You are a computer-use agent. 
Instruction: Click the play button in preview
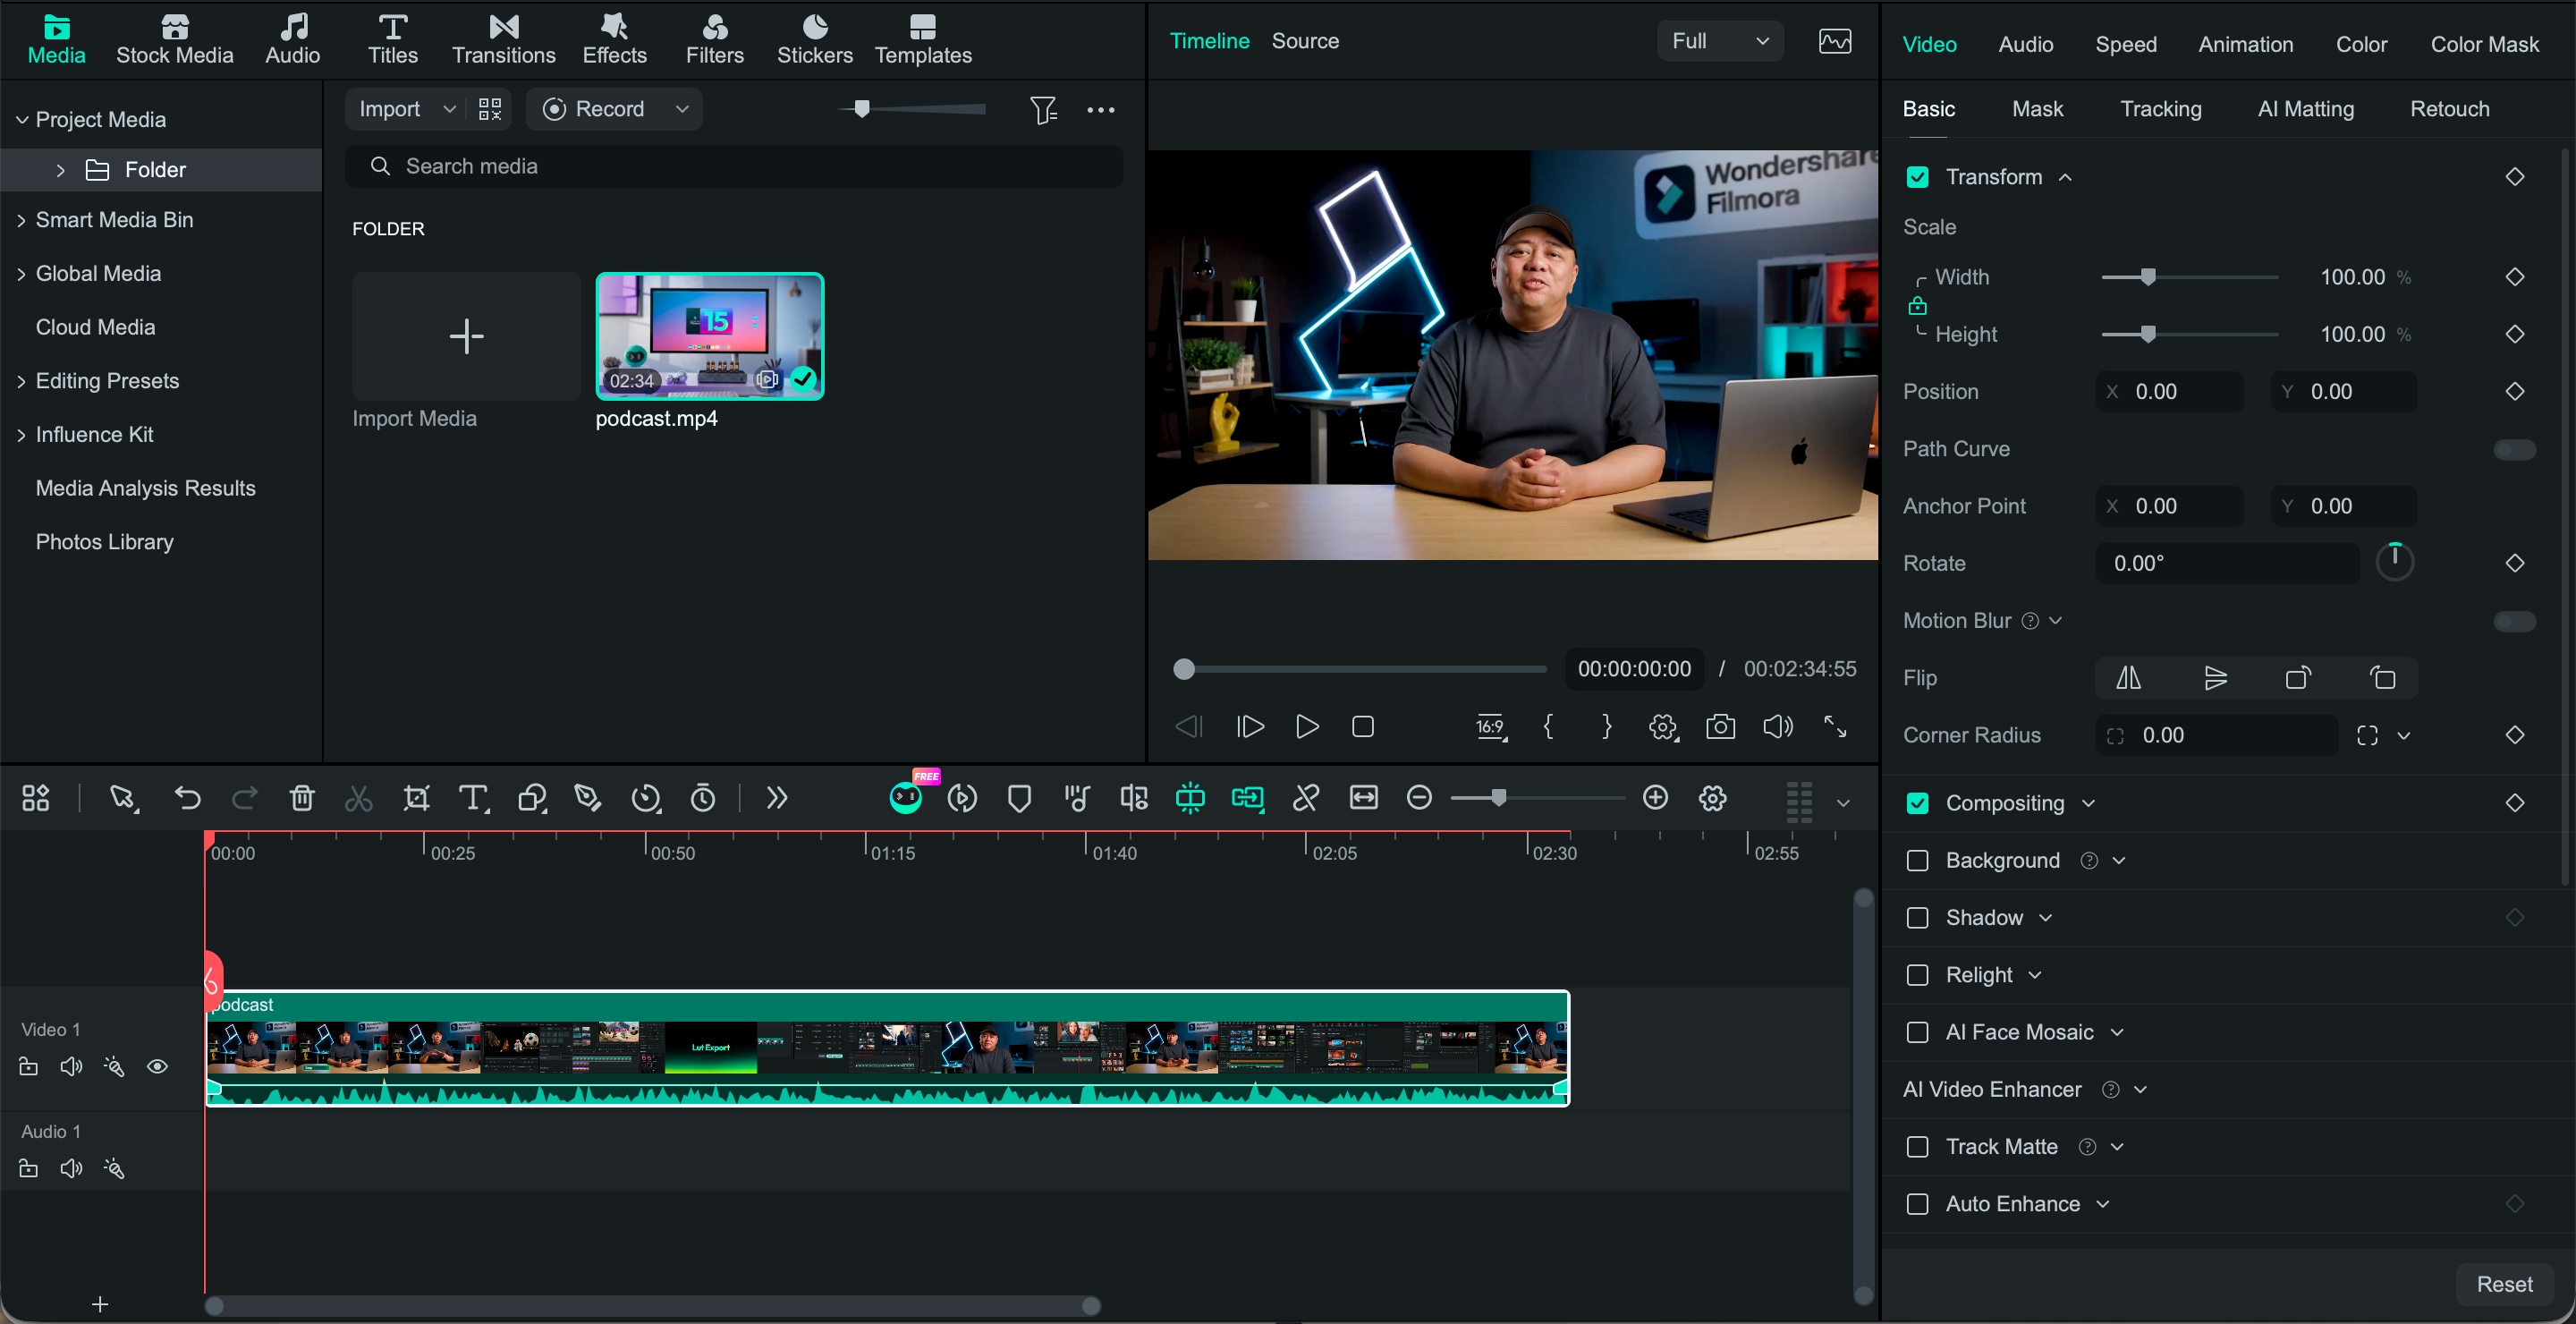pos(1306,727)
